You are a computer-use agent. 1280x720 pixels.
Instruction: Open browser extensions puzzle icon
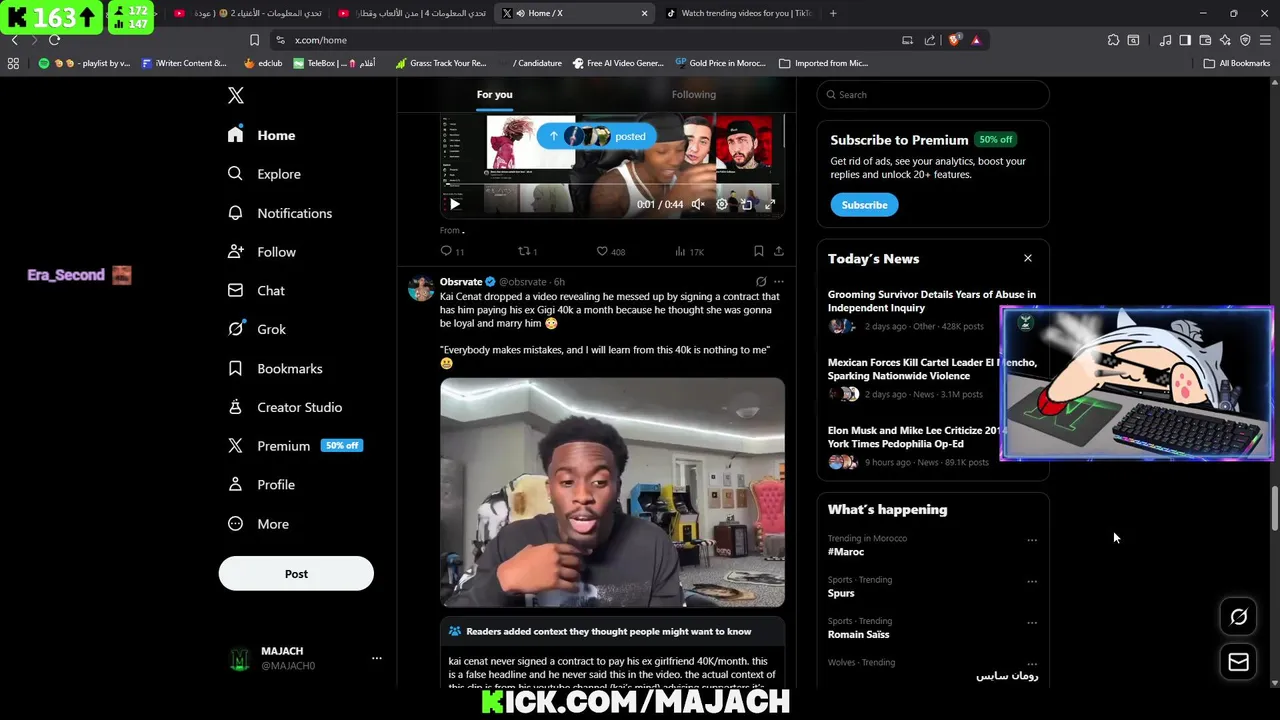(x=1113, y=40)
